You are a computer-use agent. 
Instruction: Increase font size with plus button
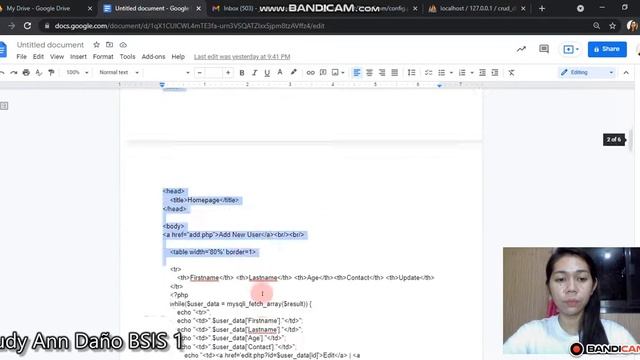tap(228, 73)
